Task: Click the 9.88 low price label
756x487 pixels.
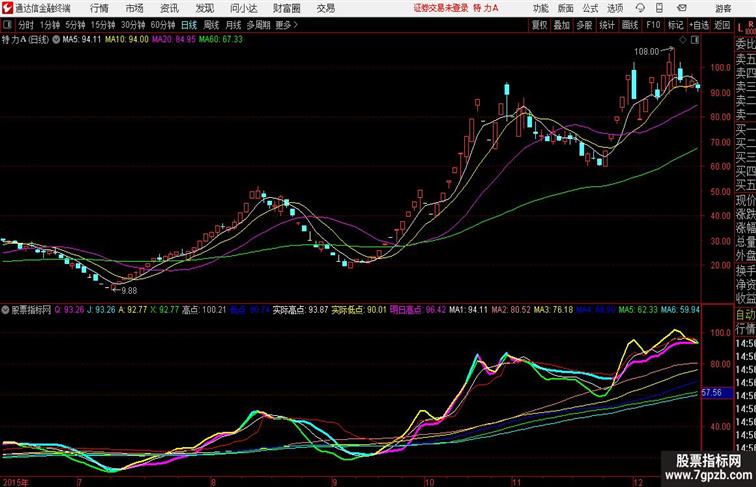Action: [x=129, y=291]
